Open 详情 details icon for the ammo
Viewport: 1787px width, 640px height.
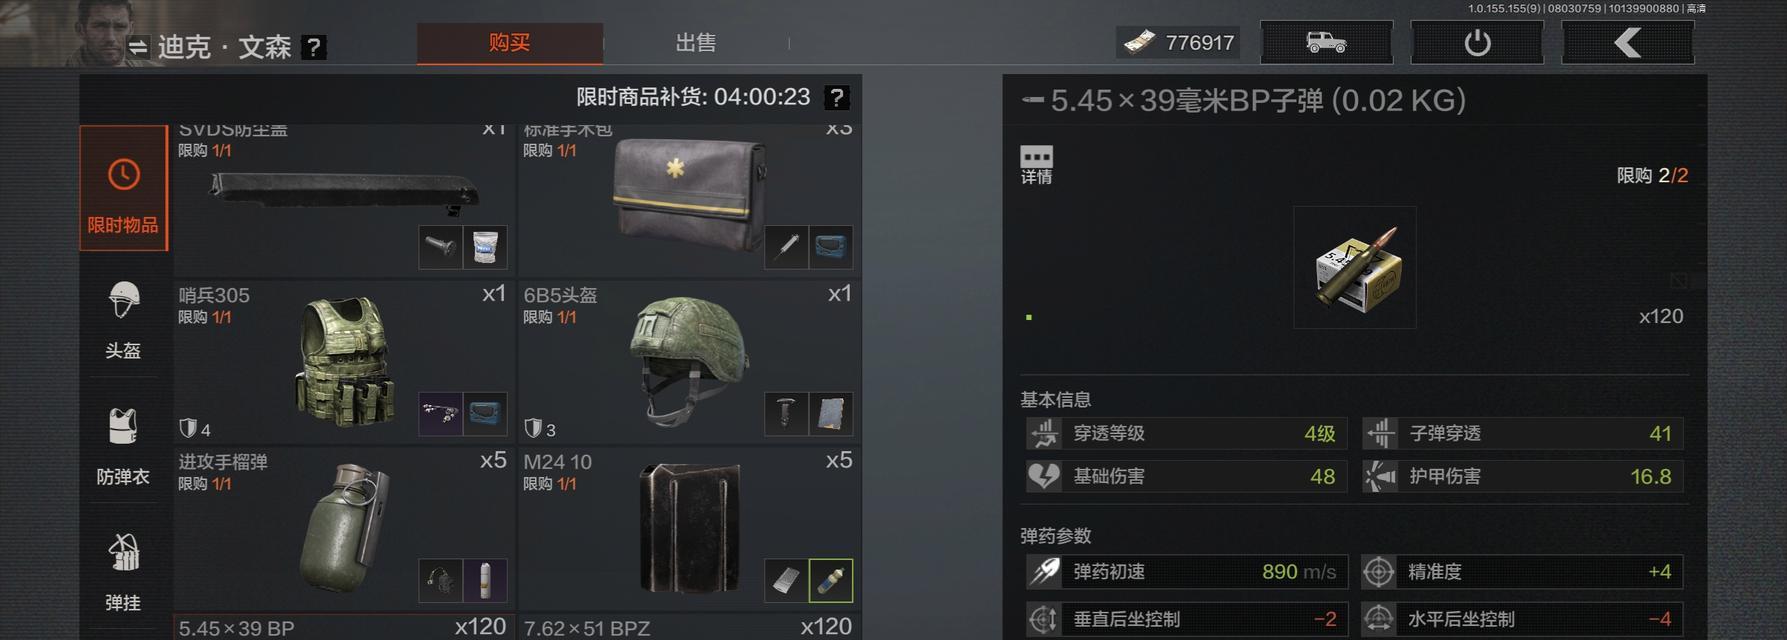[x=1036, y=165]
